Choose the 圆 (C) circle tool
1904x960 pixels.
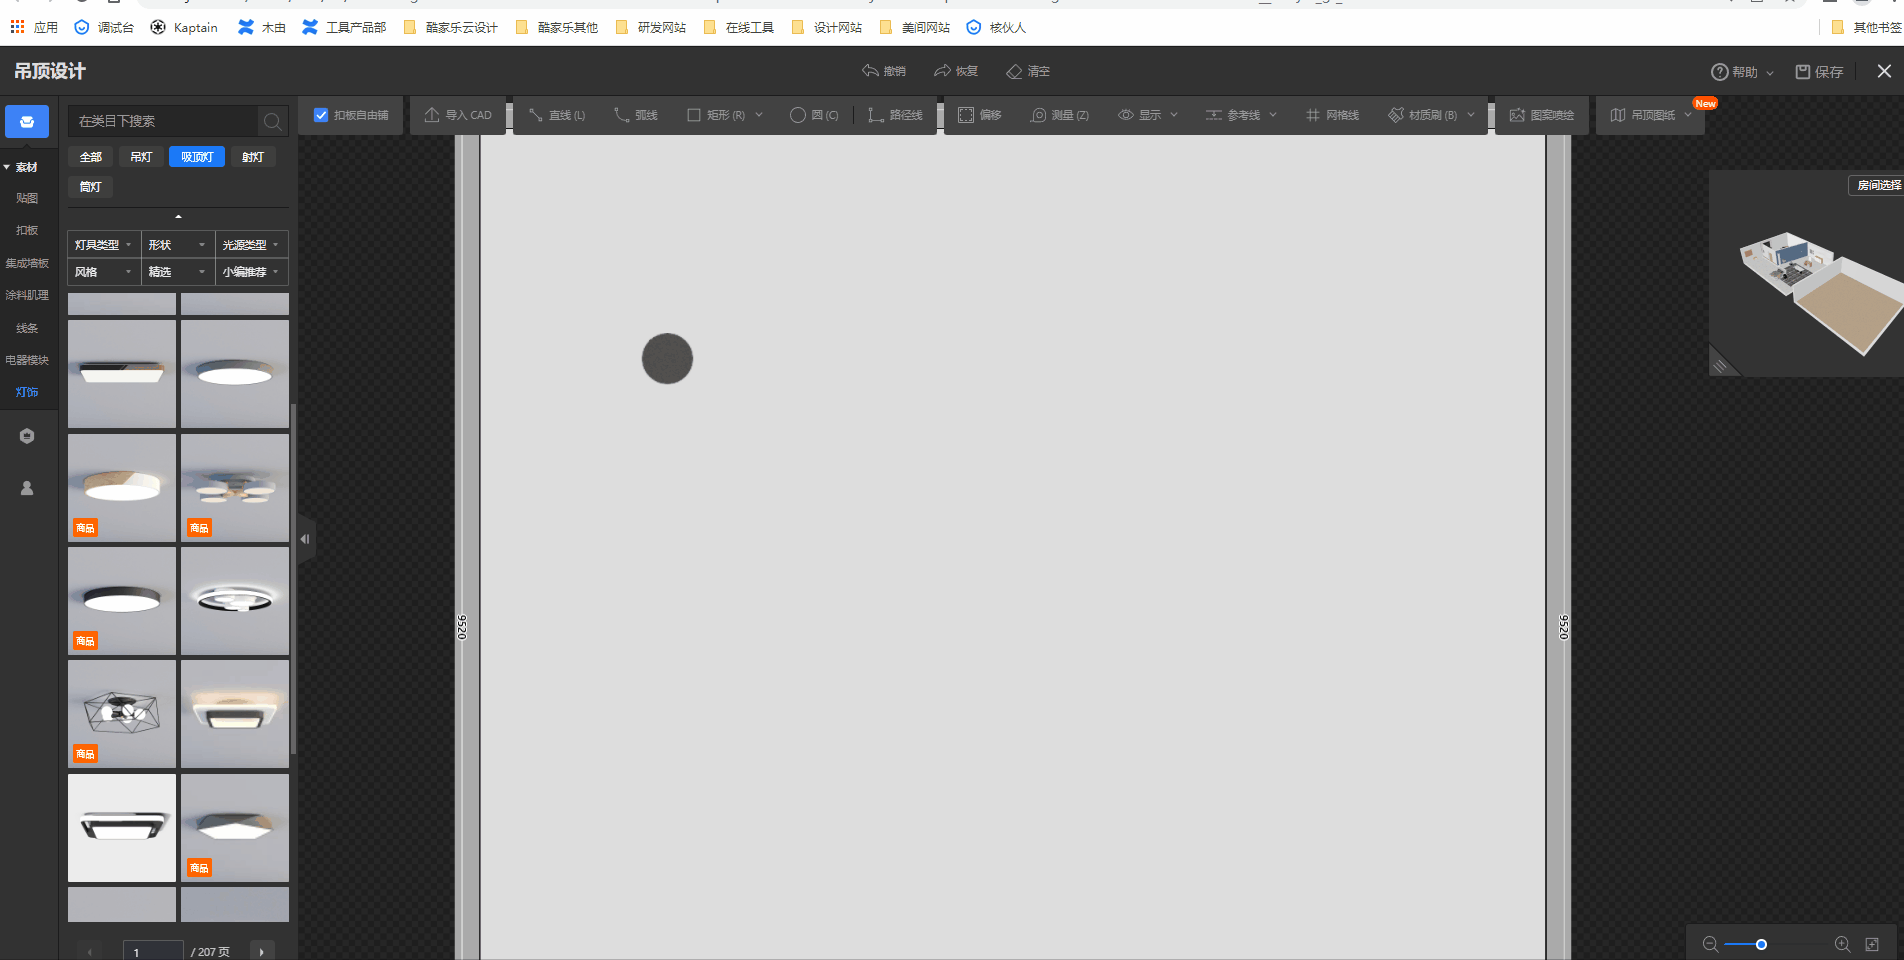(x=814, y=115)
